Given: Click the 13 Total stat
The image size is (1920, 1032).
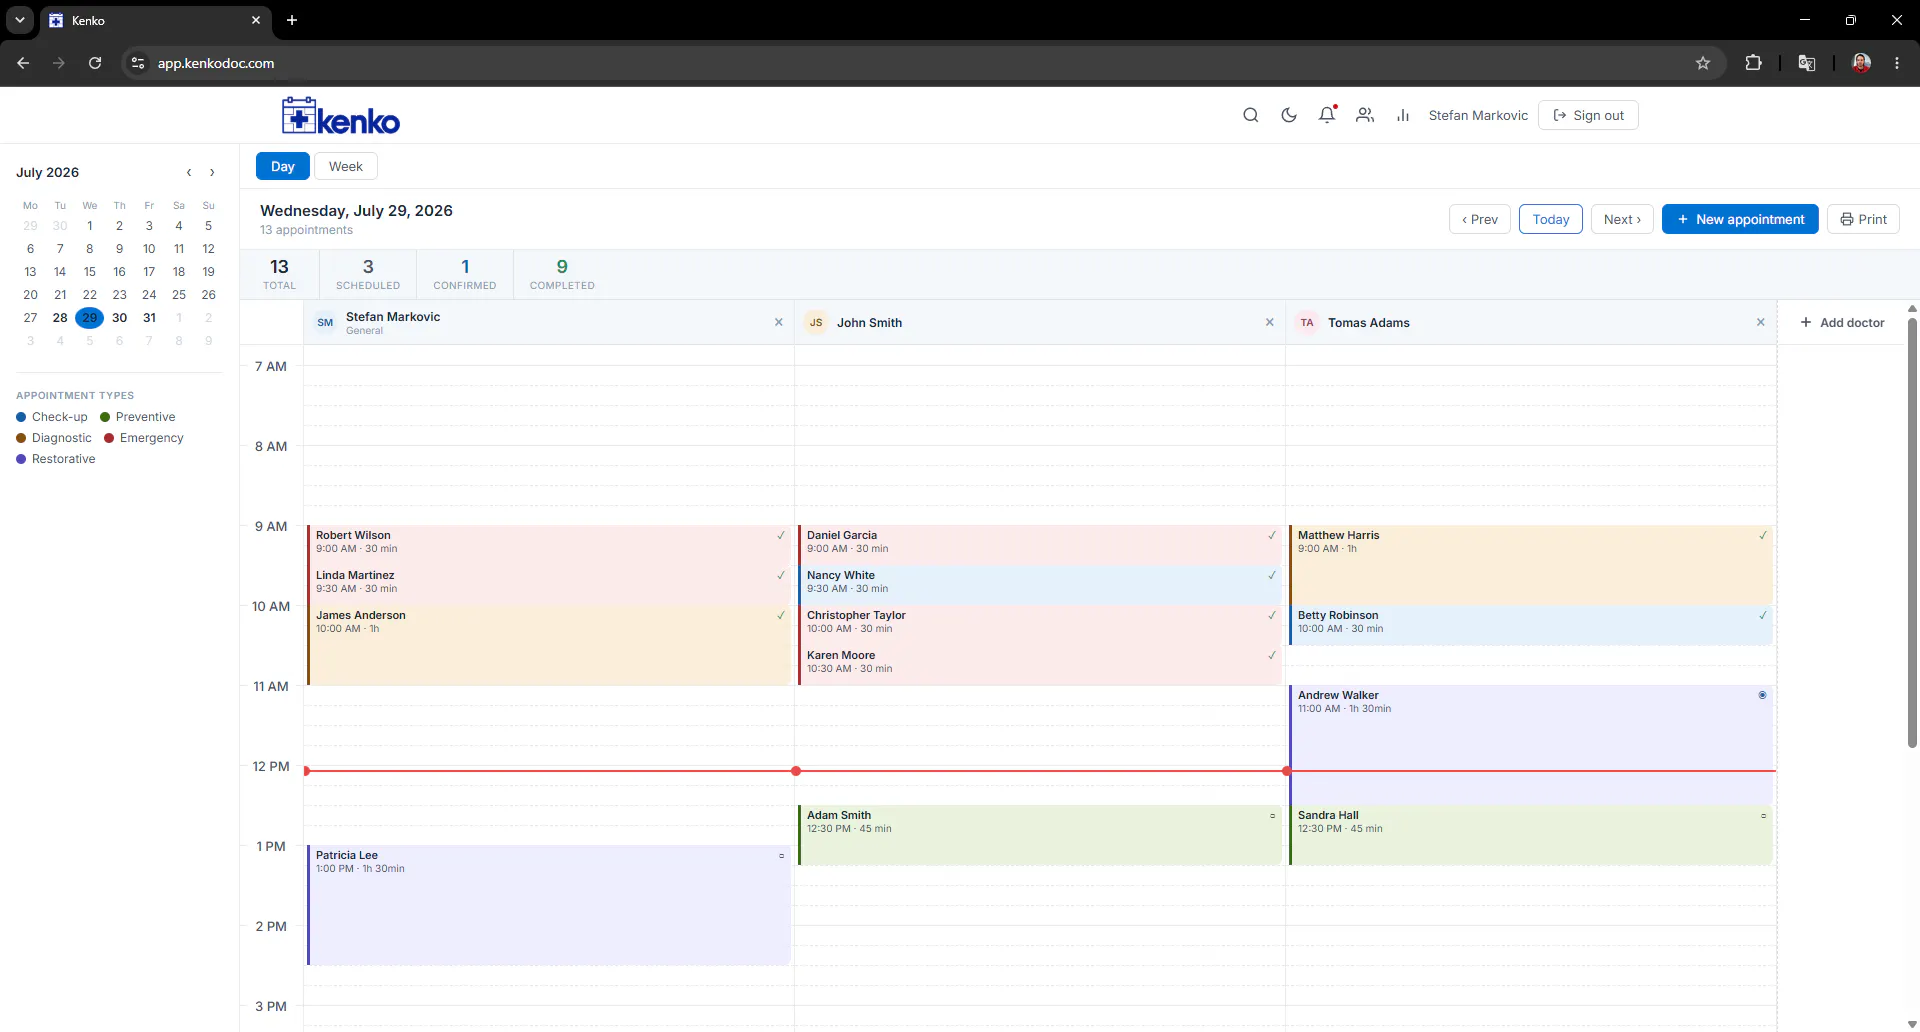Looking at the screenshot, I should pos(279,274).
